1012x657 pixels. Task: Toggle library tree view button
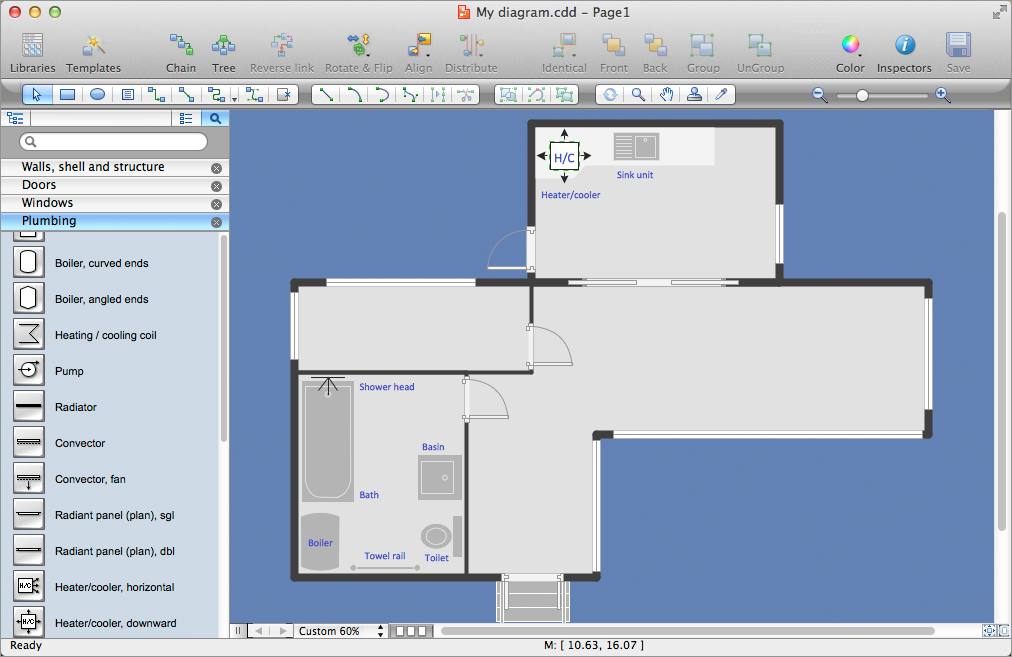pyautogui.click(x=15, y=118)
